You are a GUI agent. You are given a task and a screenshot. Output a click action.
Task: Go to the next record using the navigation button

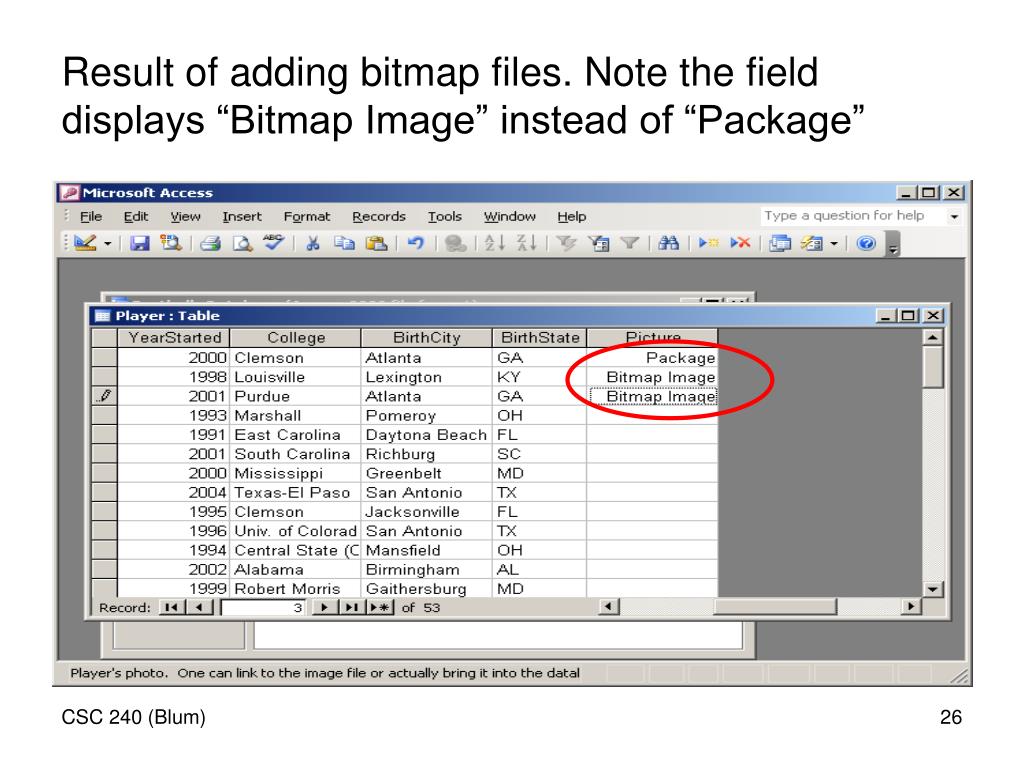(x=323, y=607)
